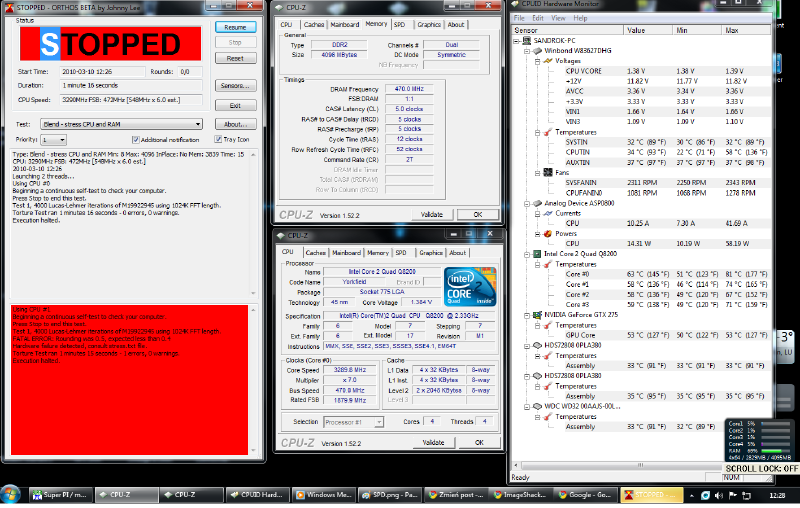Click the Exit button in Orthos
The height and width of the screenshot is (508, 800).
pos(235,106)
